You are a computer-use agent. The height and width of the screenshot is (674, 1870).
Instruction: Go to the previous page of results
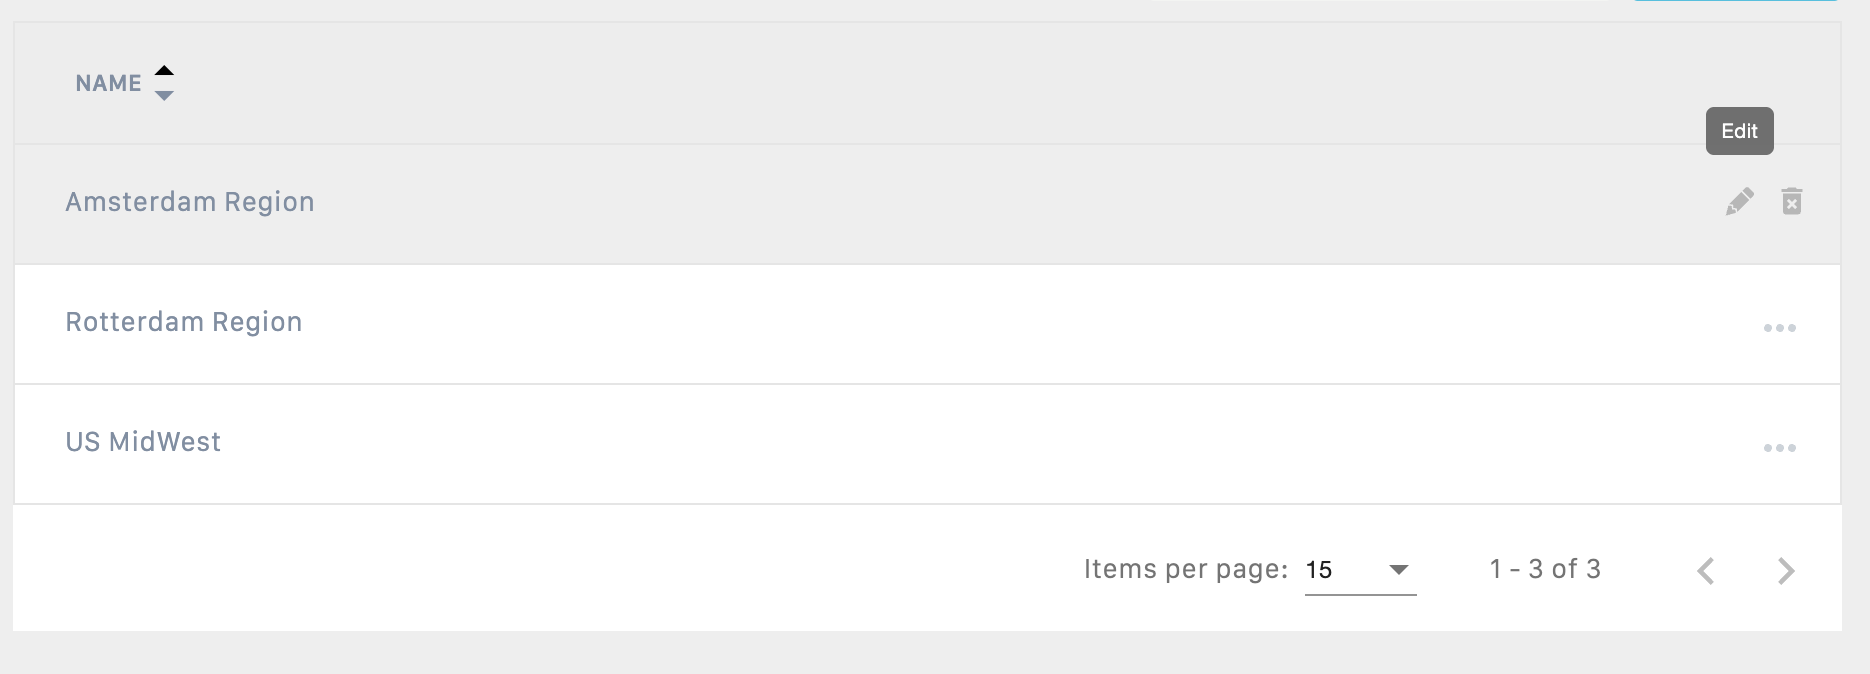pyautogui.click(x=1706, y=571)
